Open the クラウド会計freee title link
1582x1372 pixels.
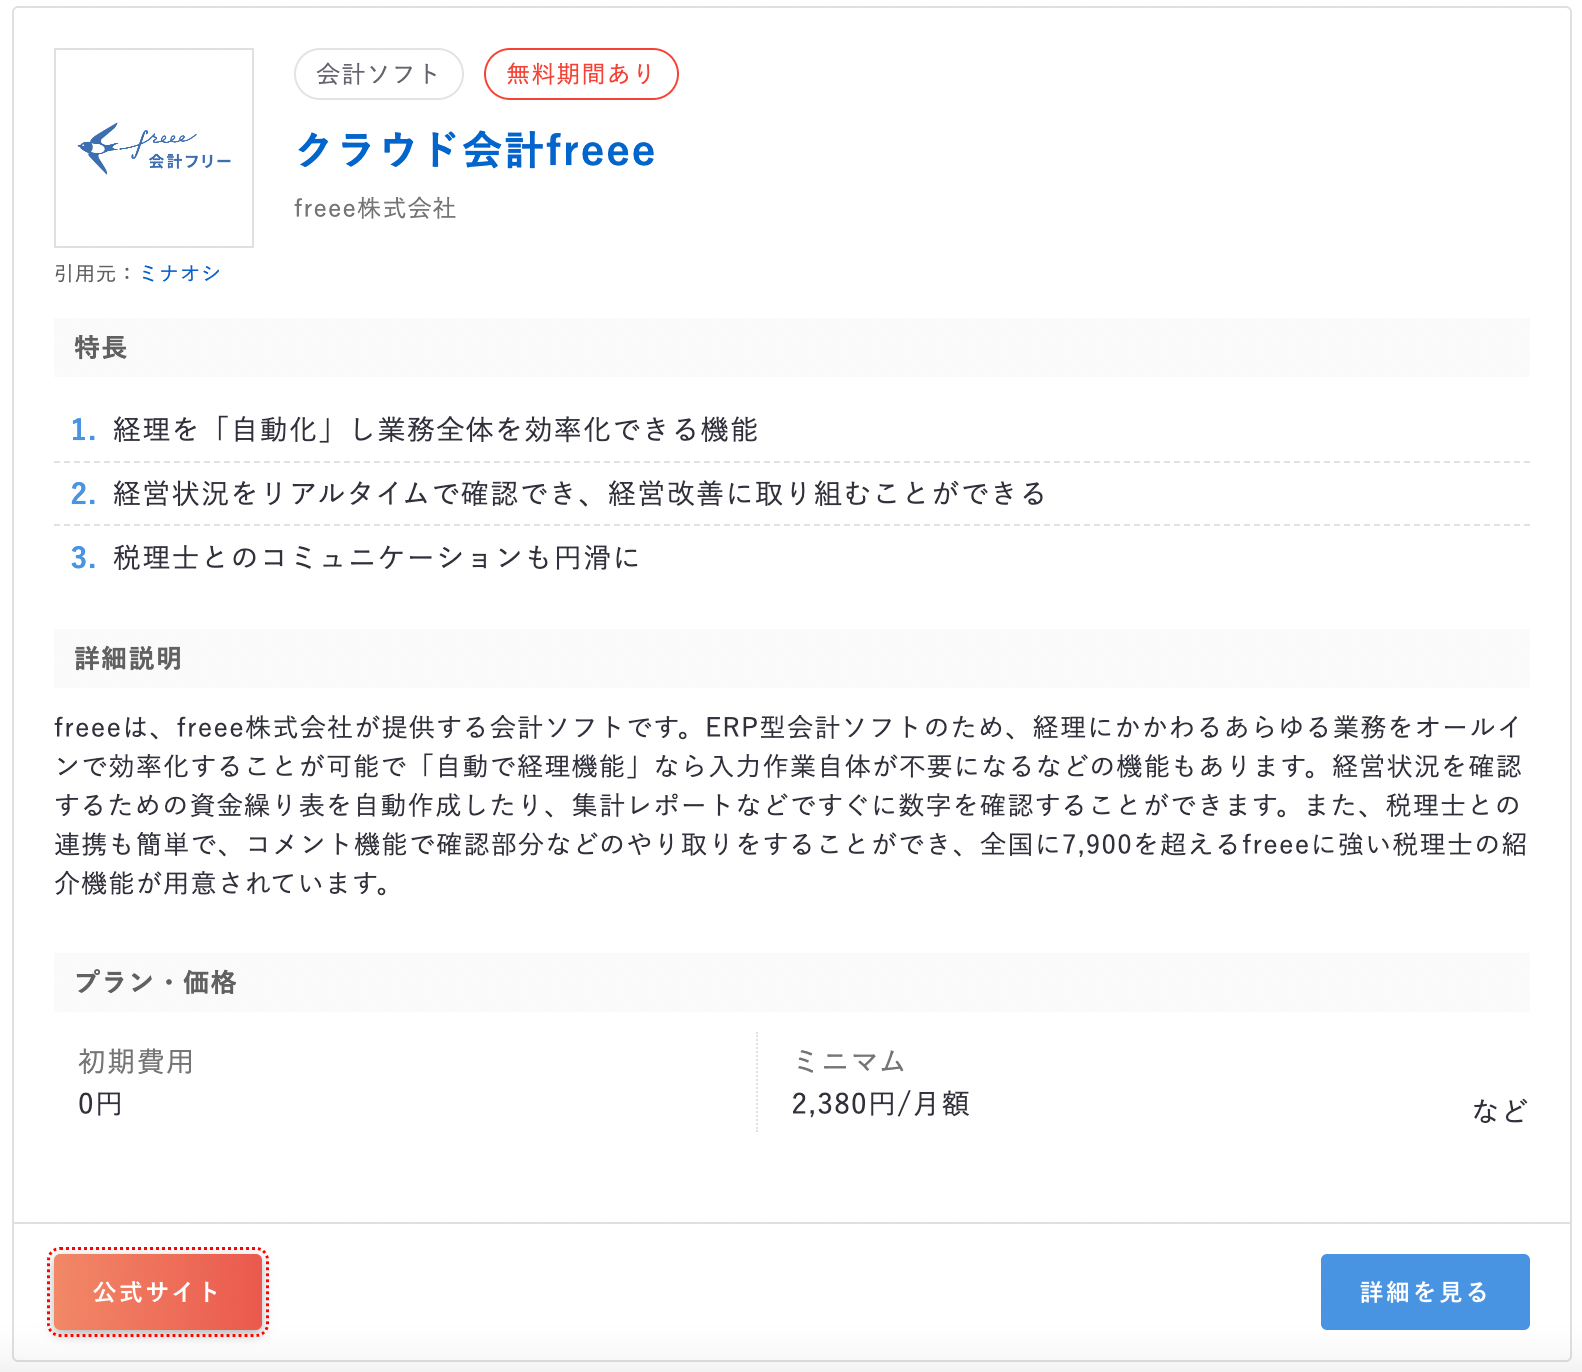(x=475, y=151)
